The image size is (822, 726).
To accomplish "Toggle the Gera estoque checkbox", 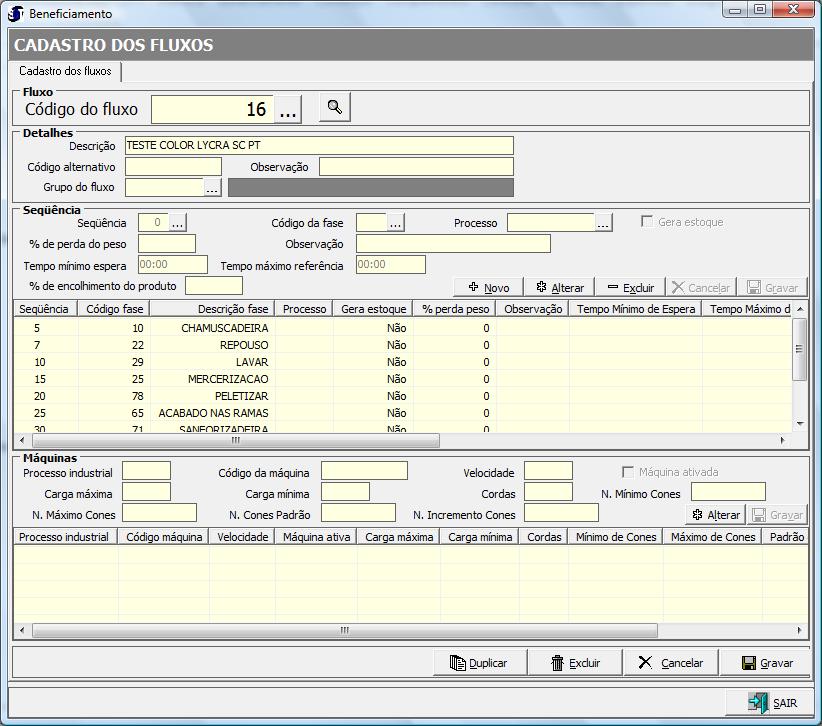I will point(648,222).
